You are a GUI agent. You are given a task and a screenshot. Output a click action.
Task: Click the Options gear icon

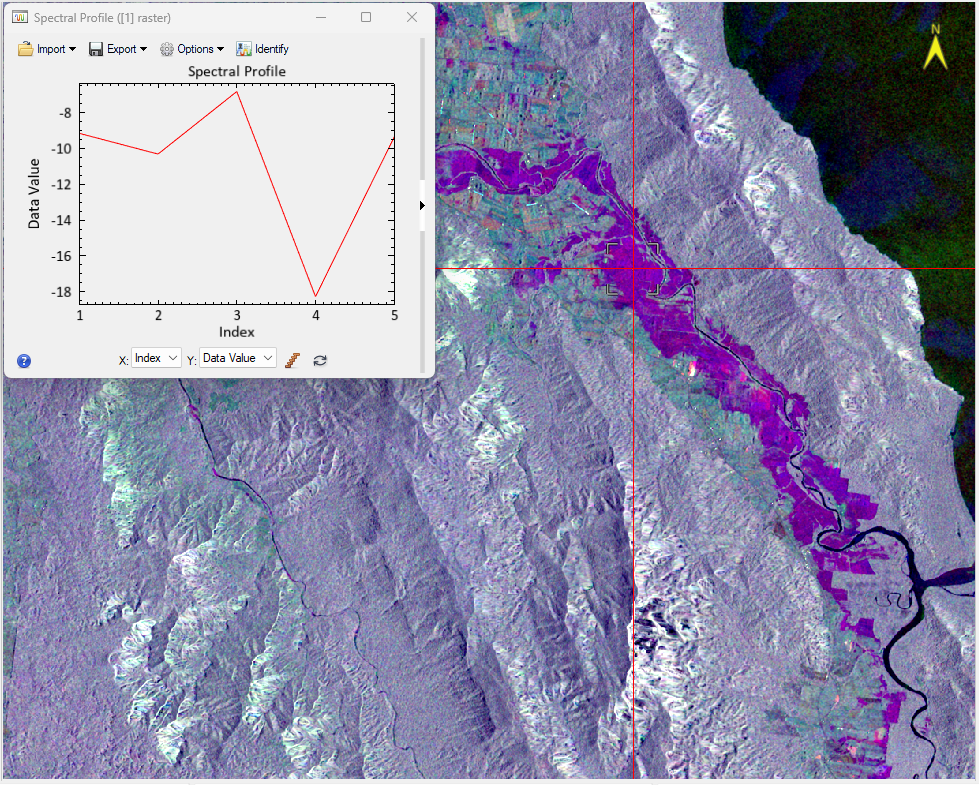tap(167, 49)
